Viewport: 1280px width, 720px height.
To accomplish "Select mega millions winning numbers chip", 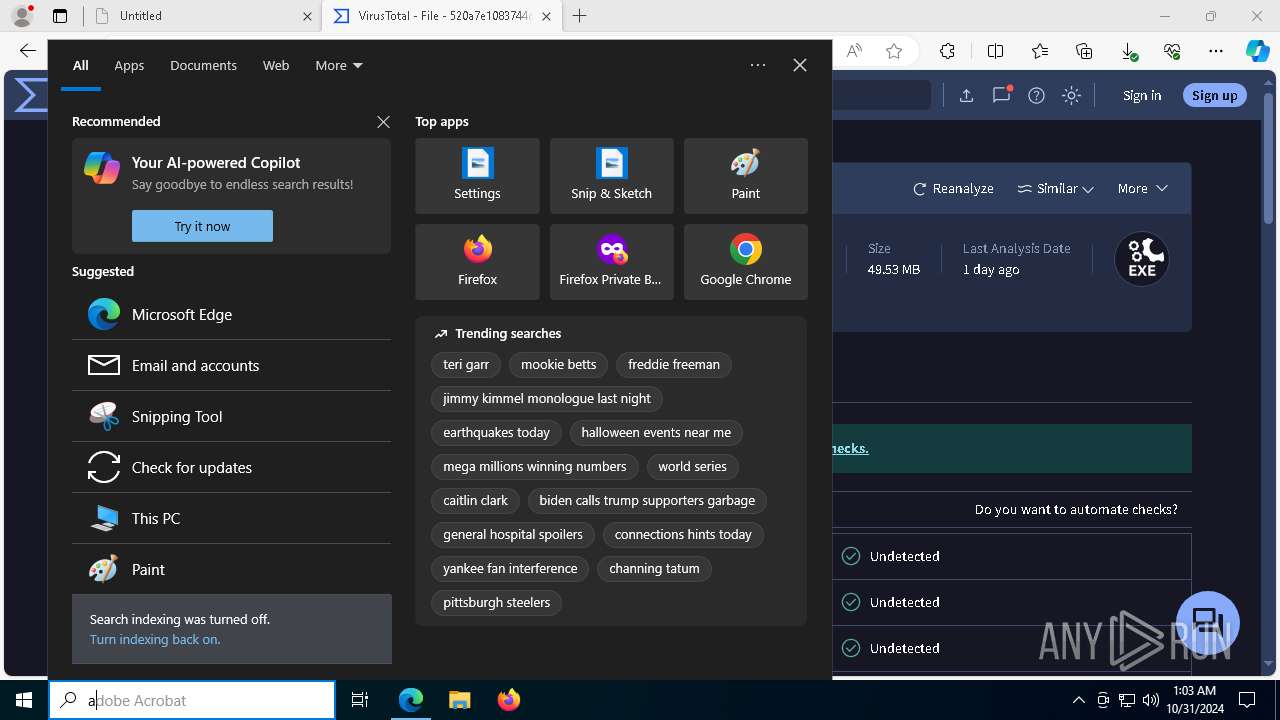I will coord(535,467).
